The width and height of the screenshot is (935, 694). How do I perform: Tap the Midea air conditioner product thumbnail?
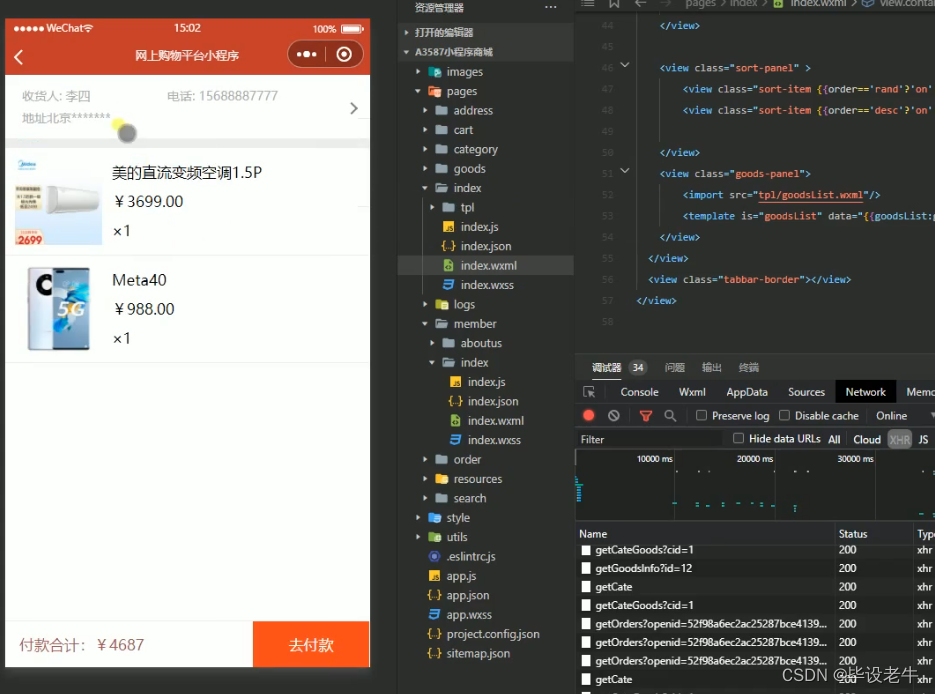pos(58,202)
